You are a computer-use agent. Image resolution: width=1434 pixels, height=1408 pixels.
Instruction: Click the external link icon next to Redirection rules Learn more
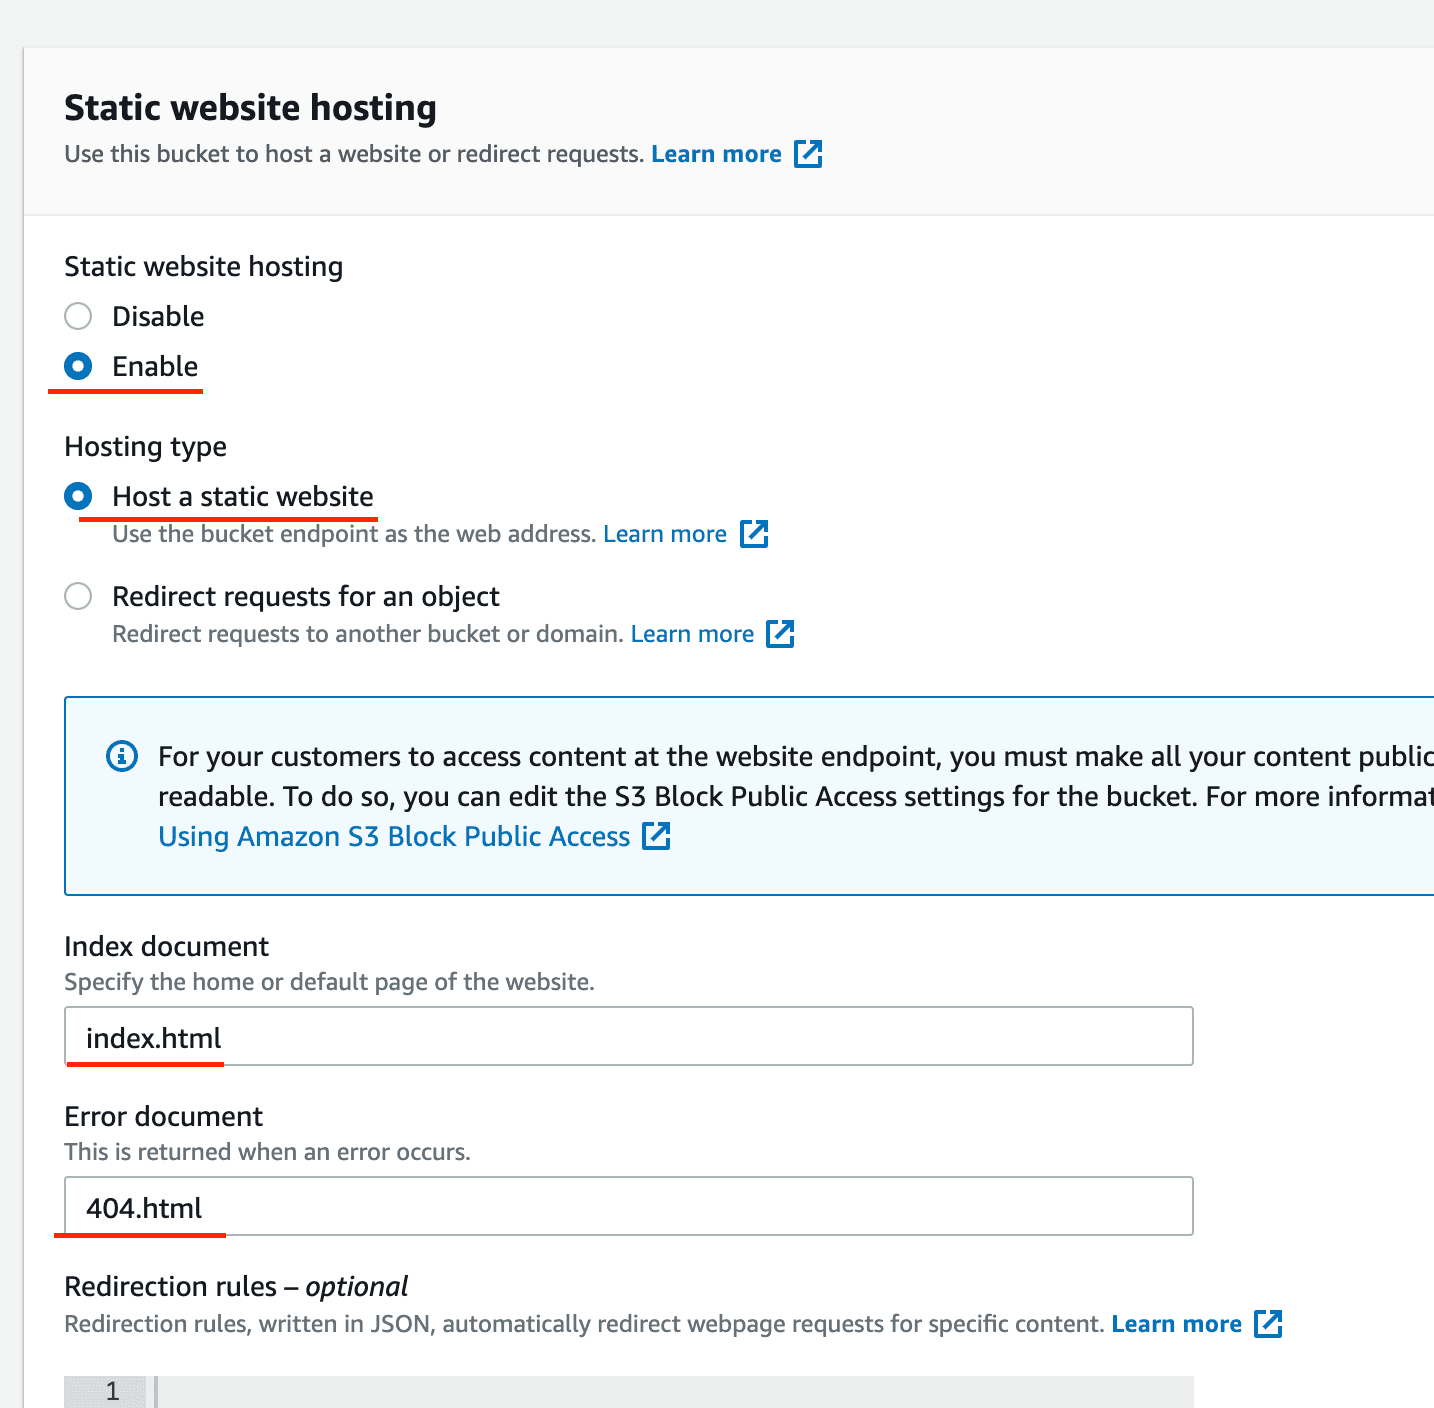tap(1268, 1323)
